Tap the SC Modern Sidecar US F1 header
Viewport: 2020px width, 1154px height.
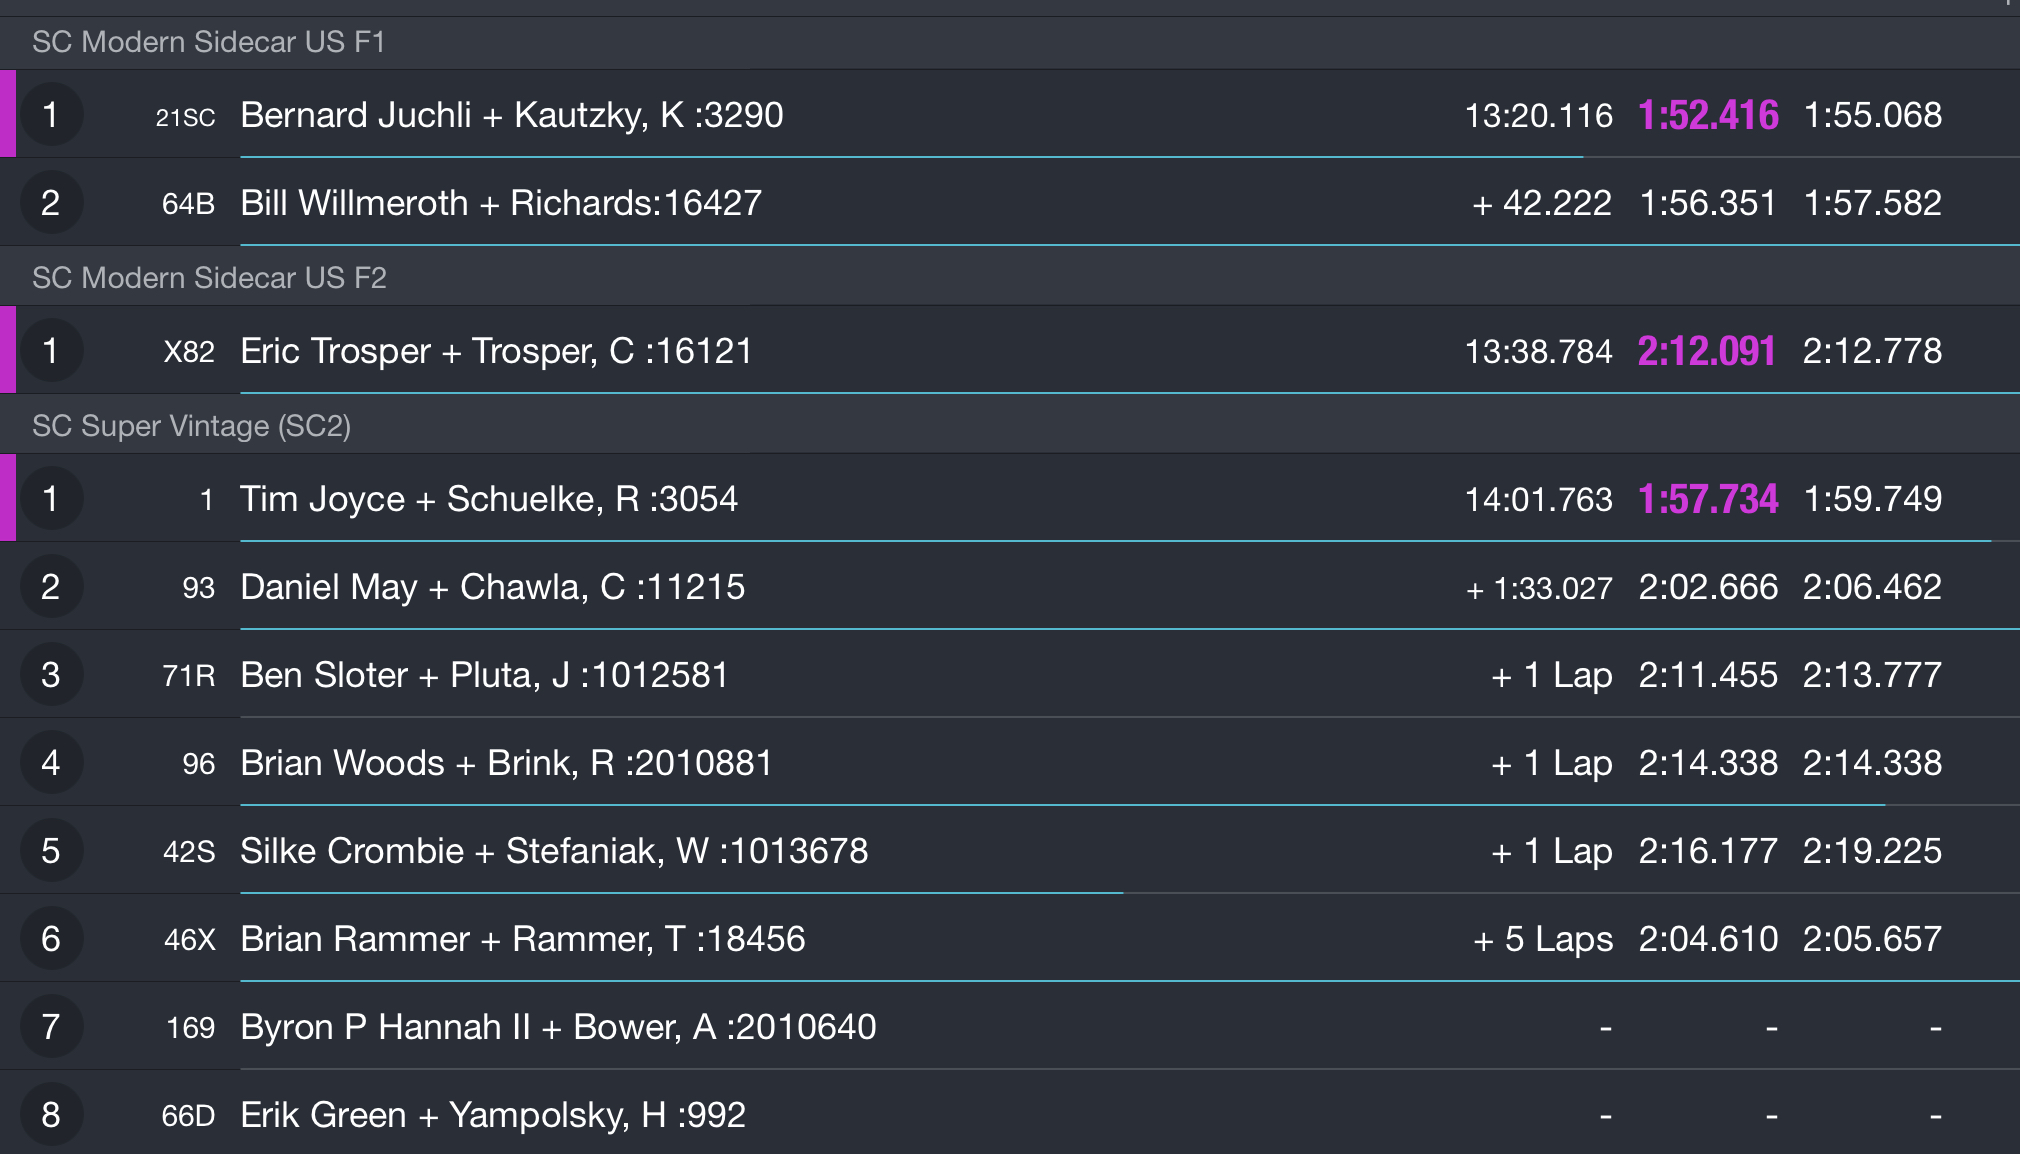(1010, 42)
